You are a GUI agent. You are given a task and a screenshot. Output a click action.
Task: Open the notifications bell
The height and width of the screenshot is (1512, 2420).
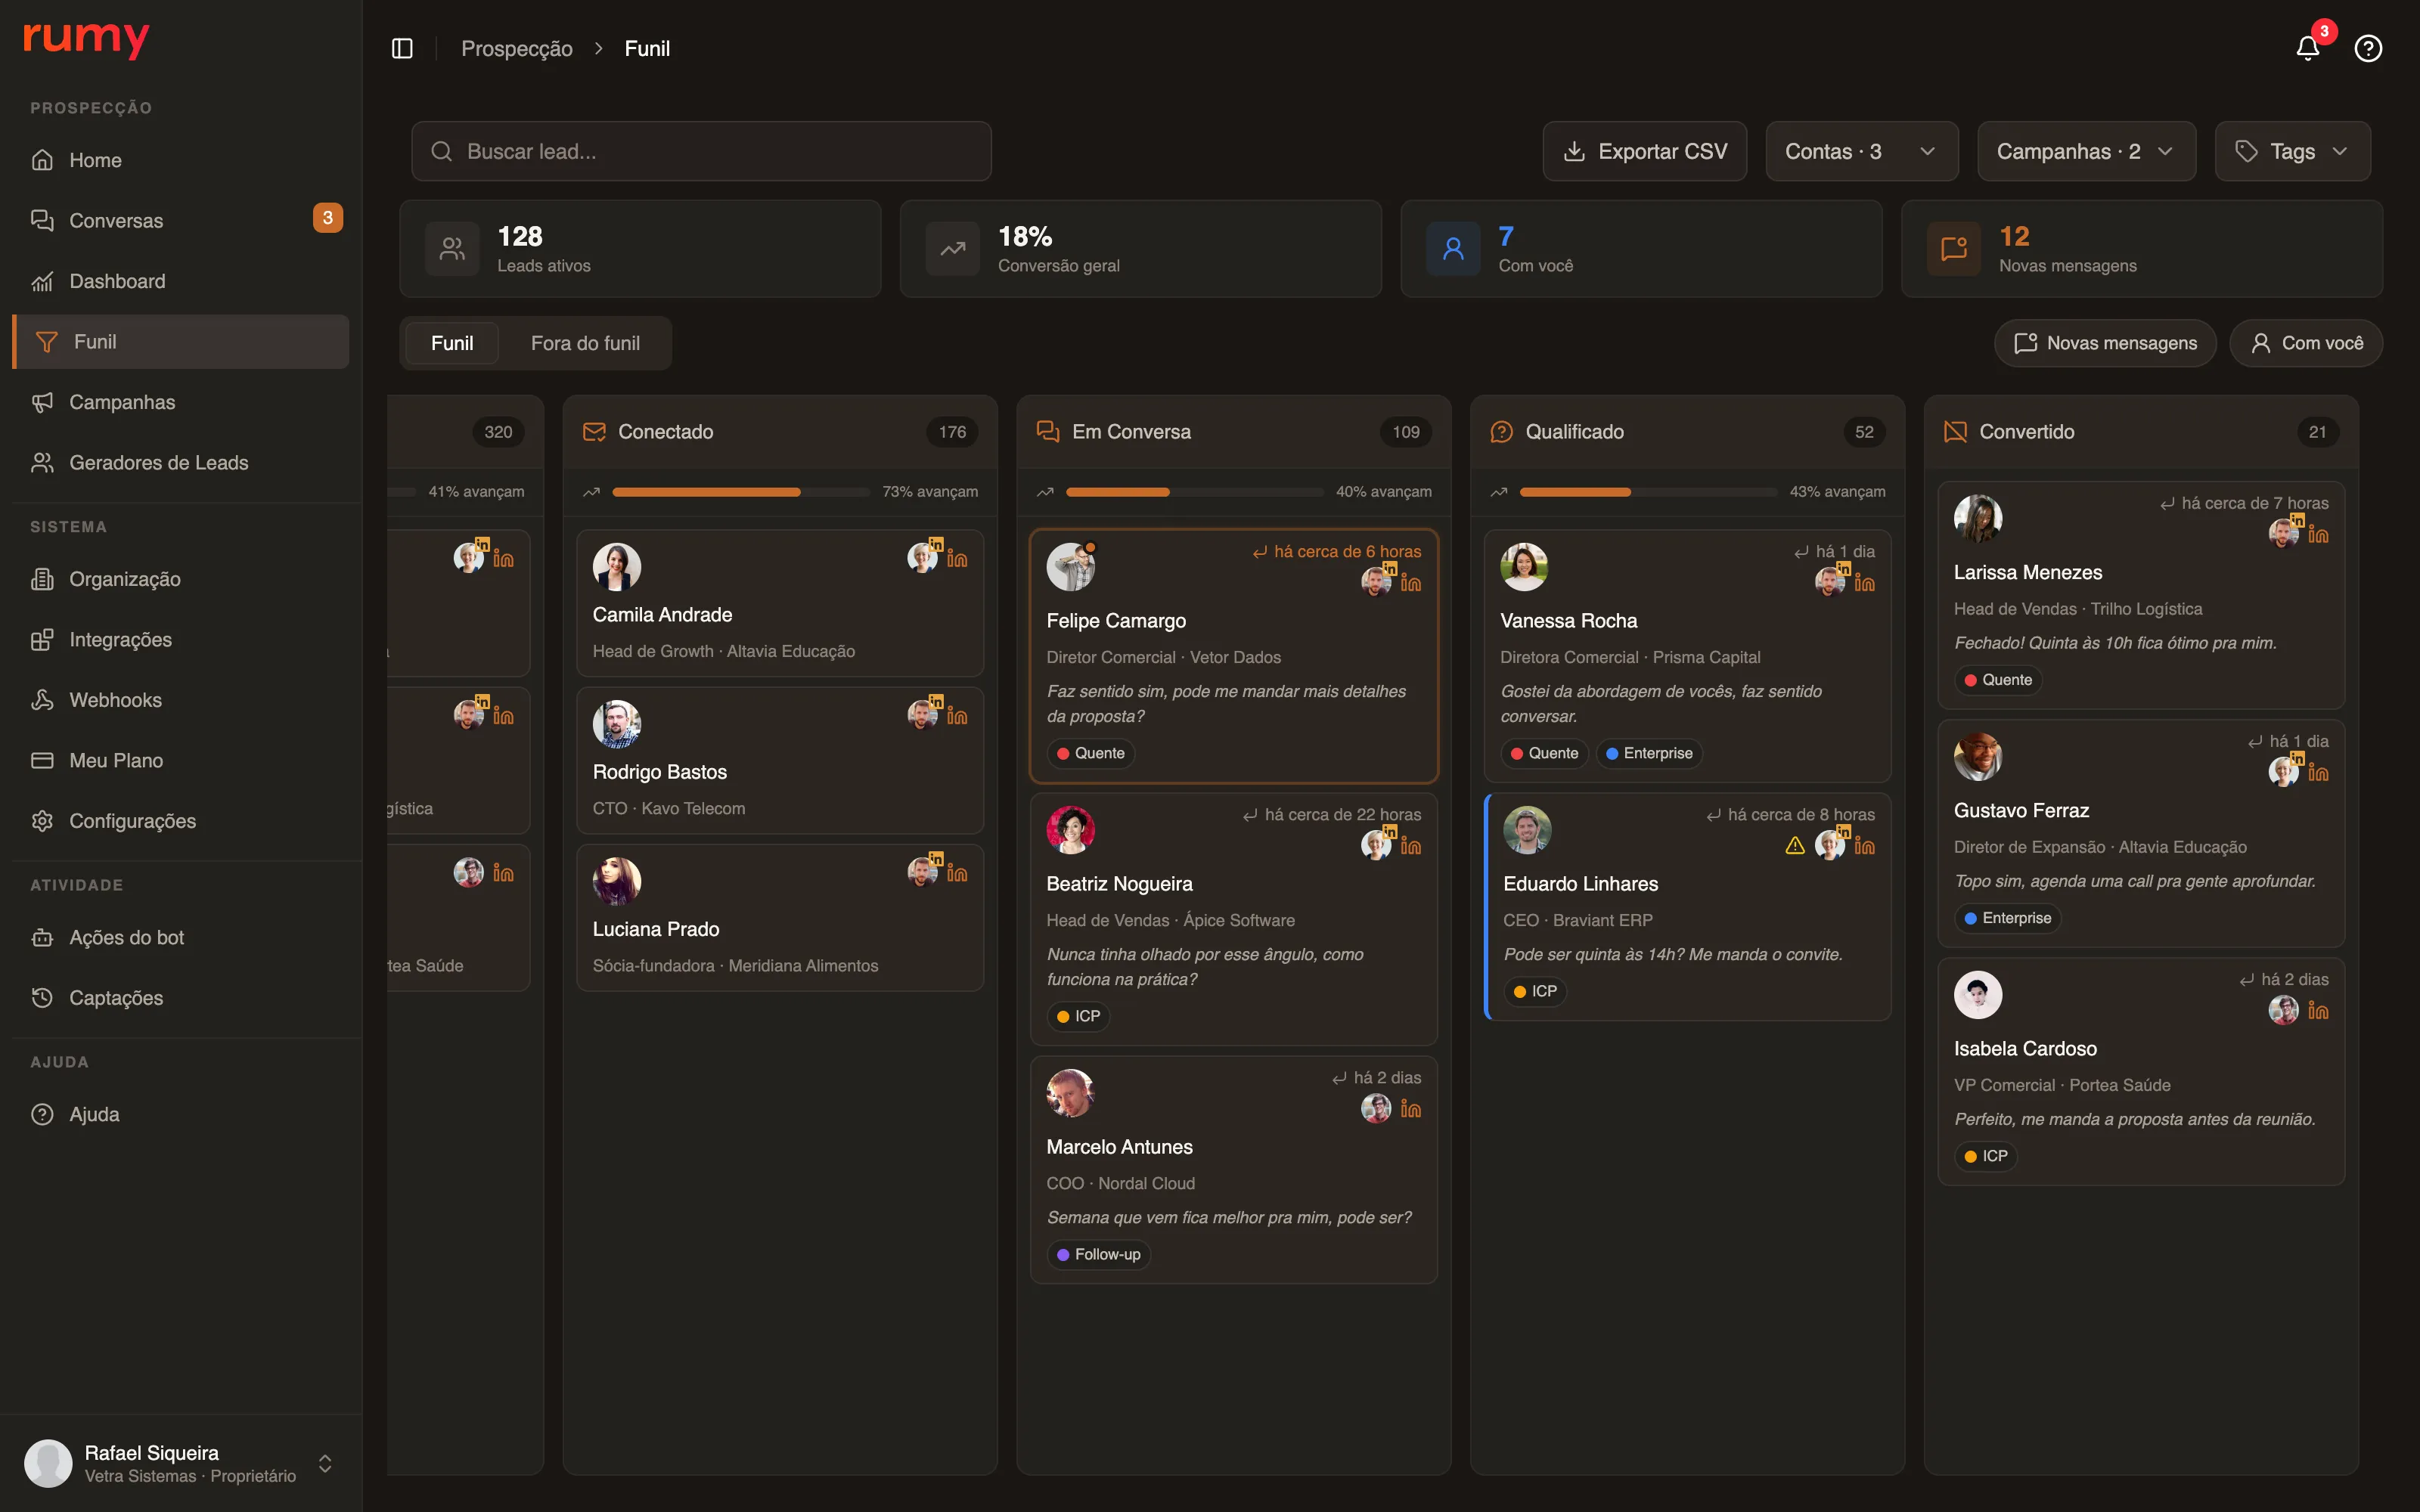coord(2308,48)
